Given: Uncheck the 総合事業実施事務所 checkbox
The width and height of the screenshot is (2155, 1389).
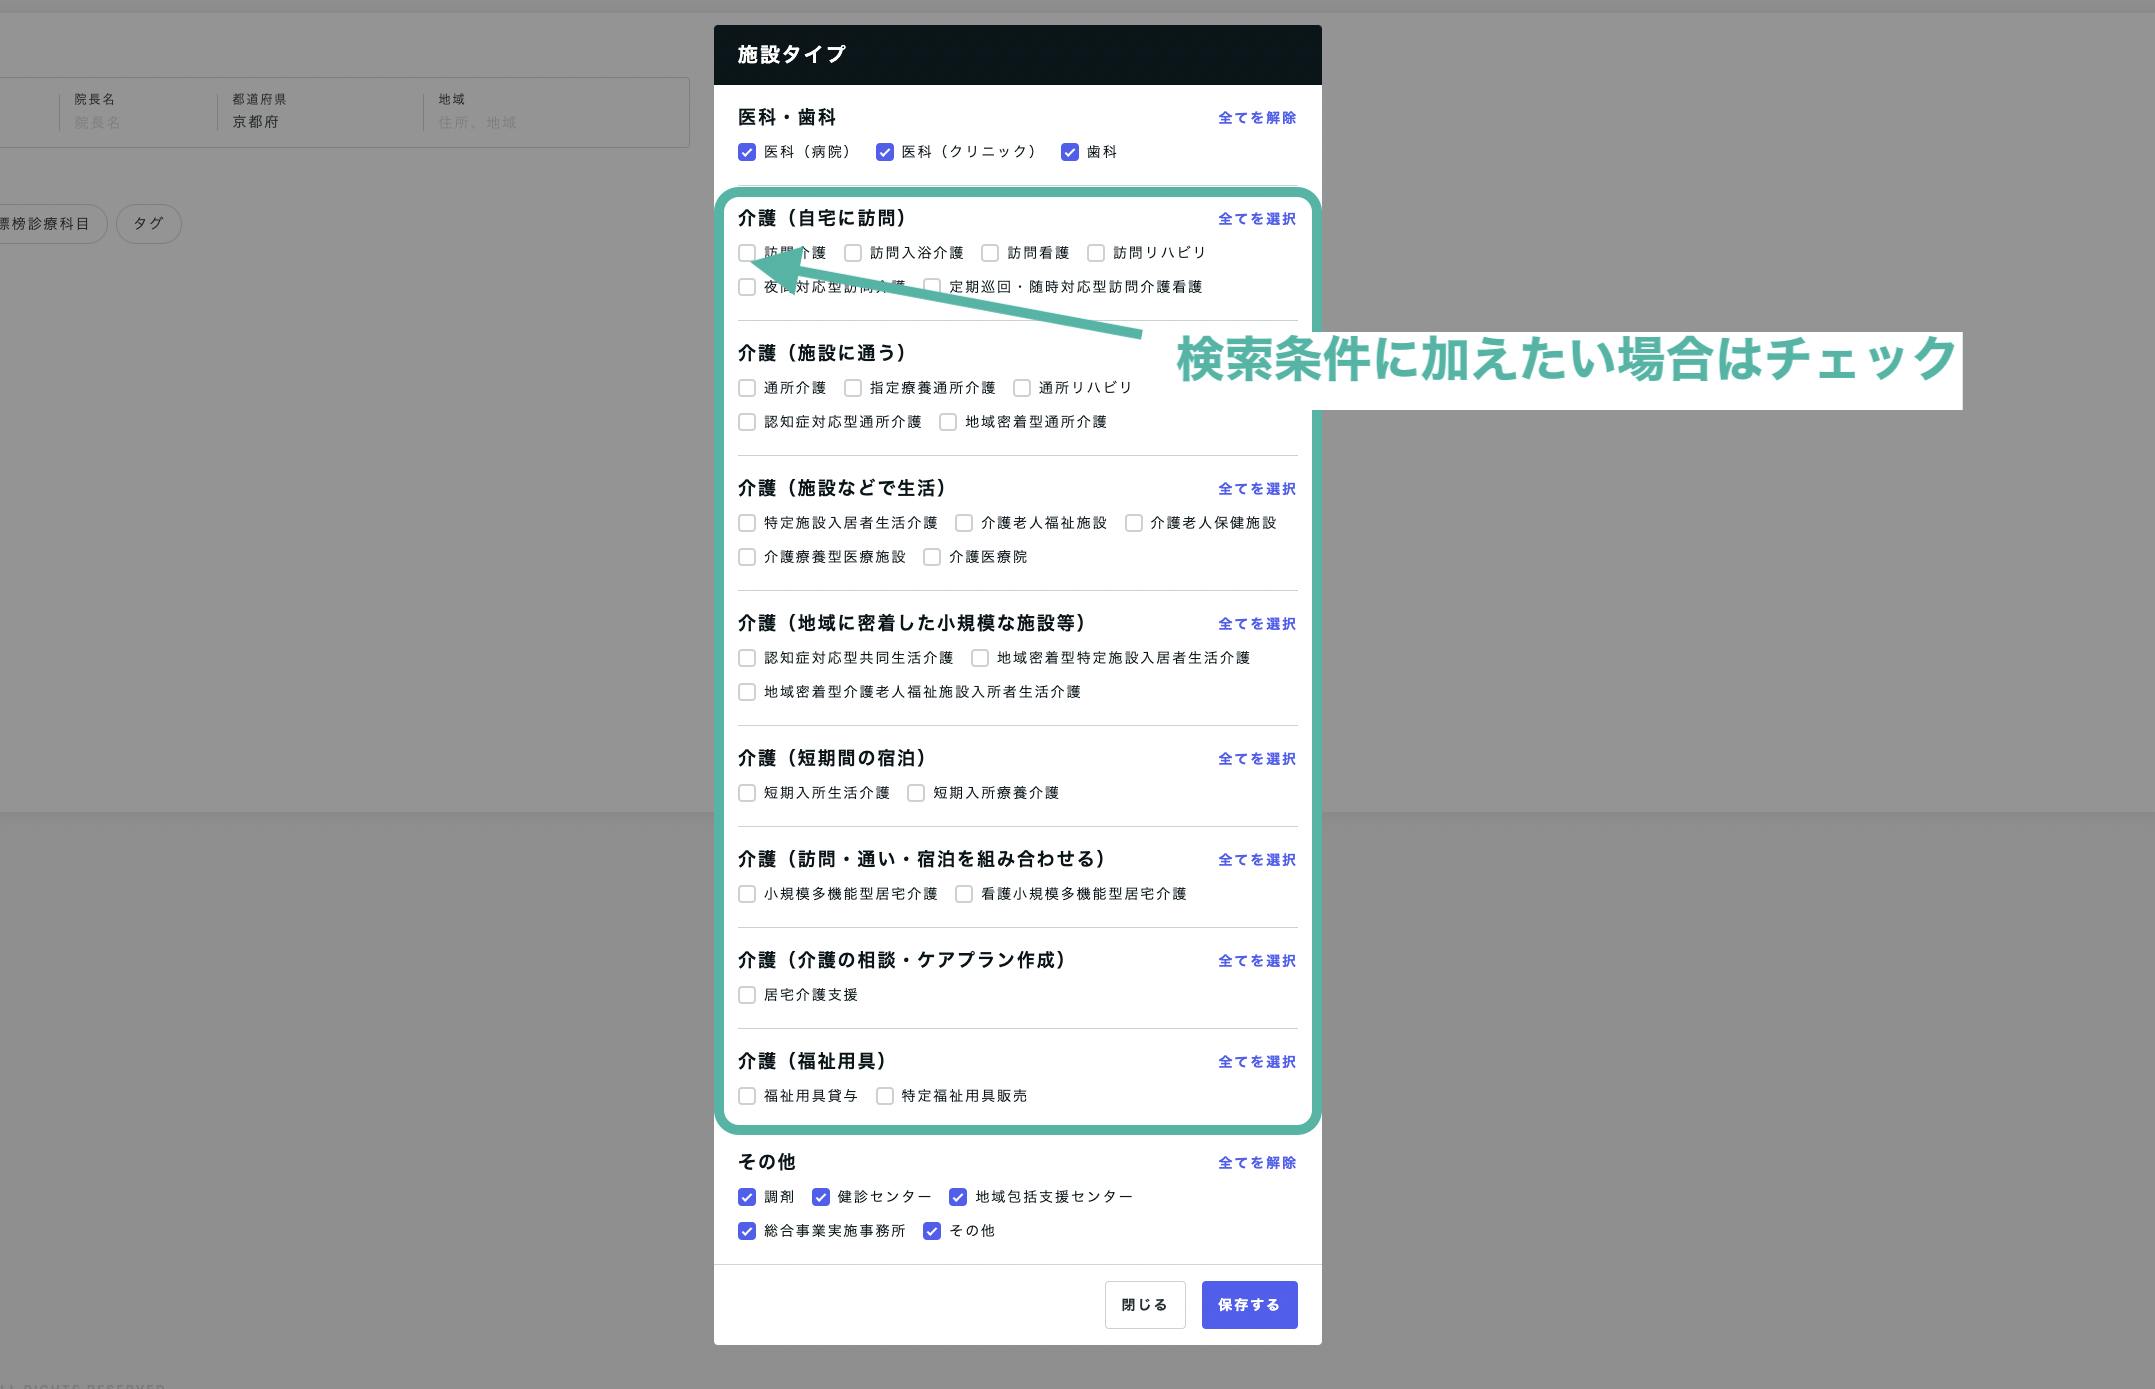Looking at the screenshot, I should point(747,1231).
